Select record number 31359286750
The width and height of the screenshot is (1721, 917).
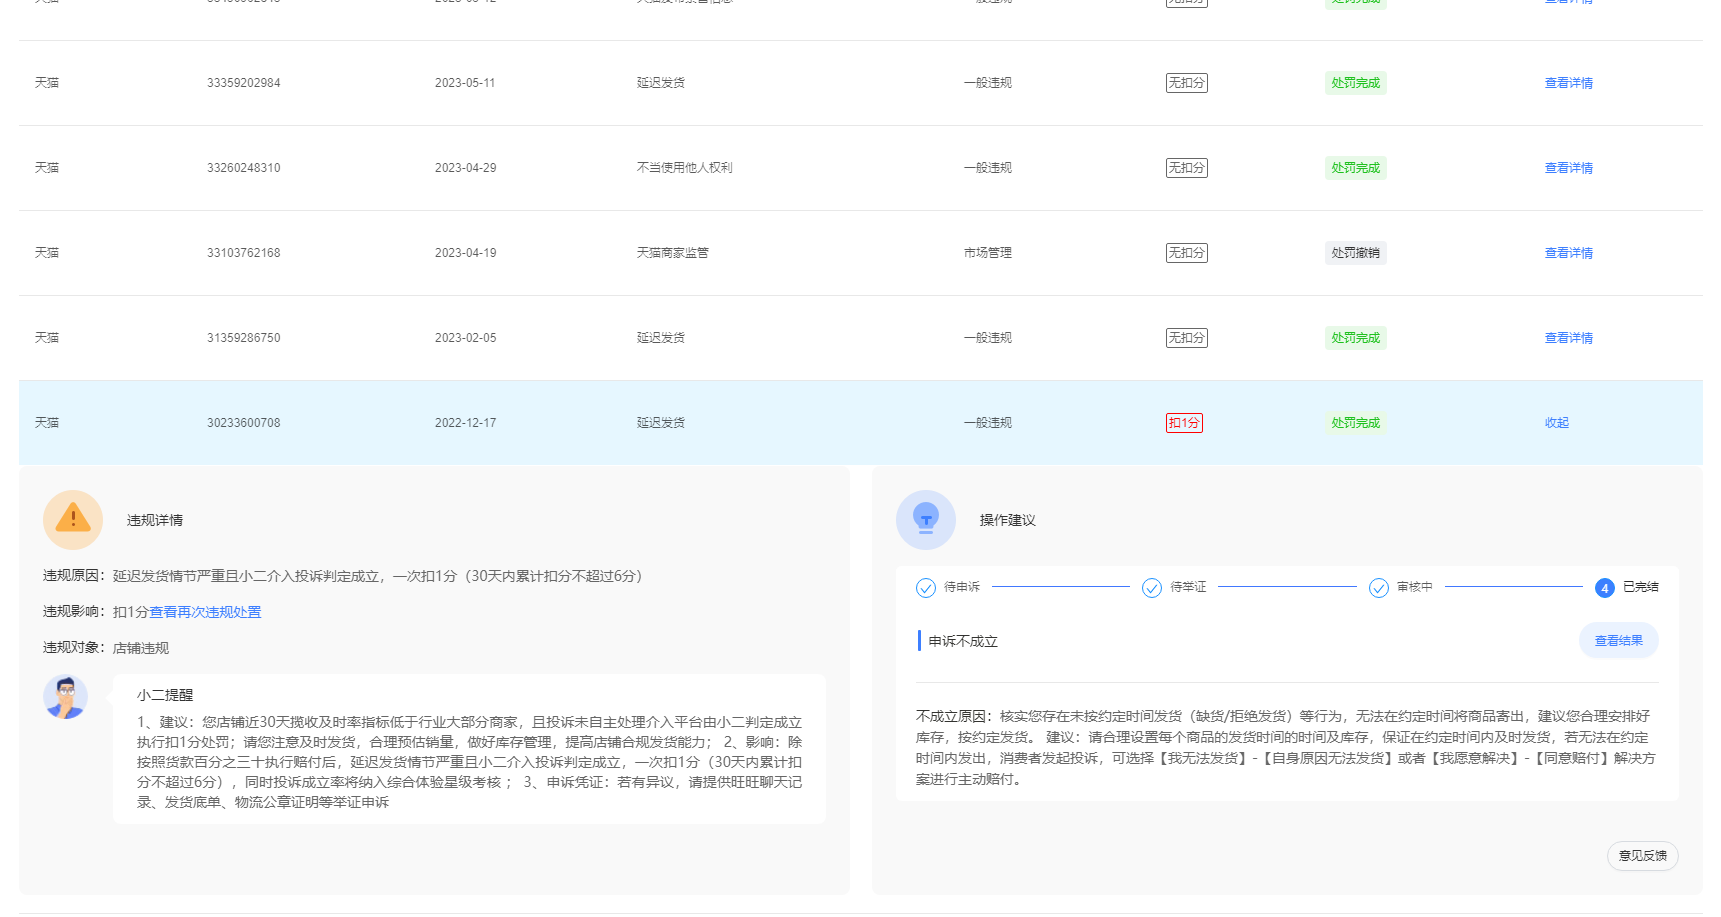244,338
